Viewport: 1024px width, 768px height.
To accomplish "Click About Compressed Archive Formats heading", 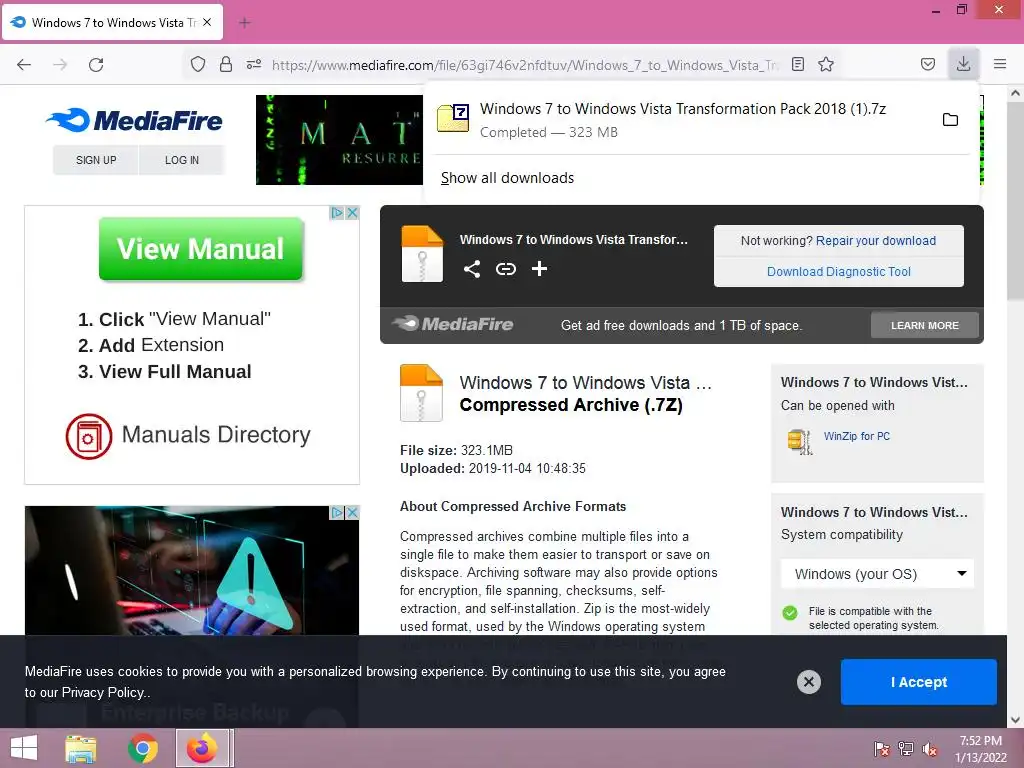I will coord(513,506).
